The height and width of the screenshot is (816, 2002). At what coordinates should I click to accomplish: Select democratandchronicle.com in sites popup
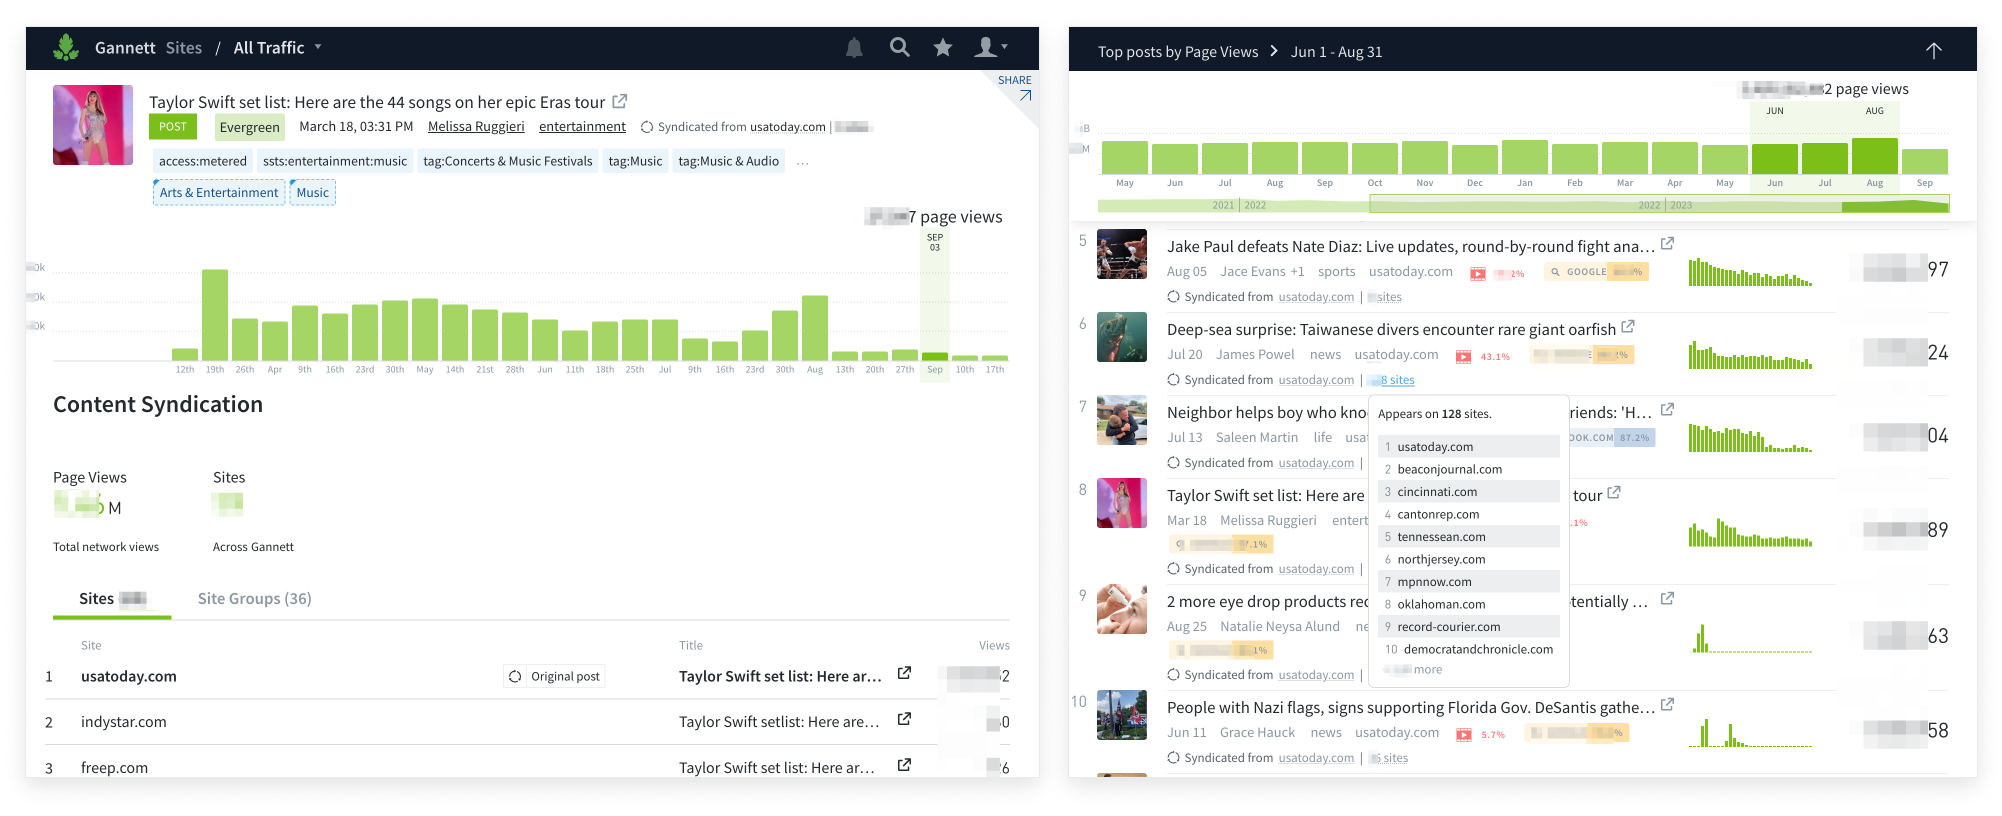pyautogui.click(x=1469, y=649)
